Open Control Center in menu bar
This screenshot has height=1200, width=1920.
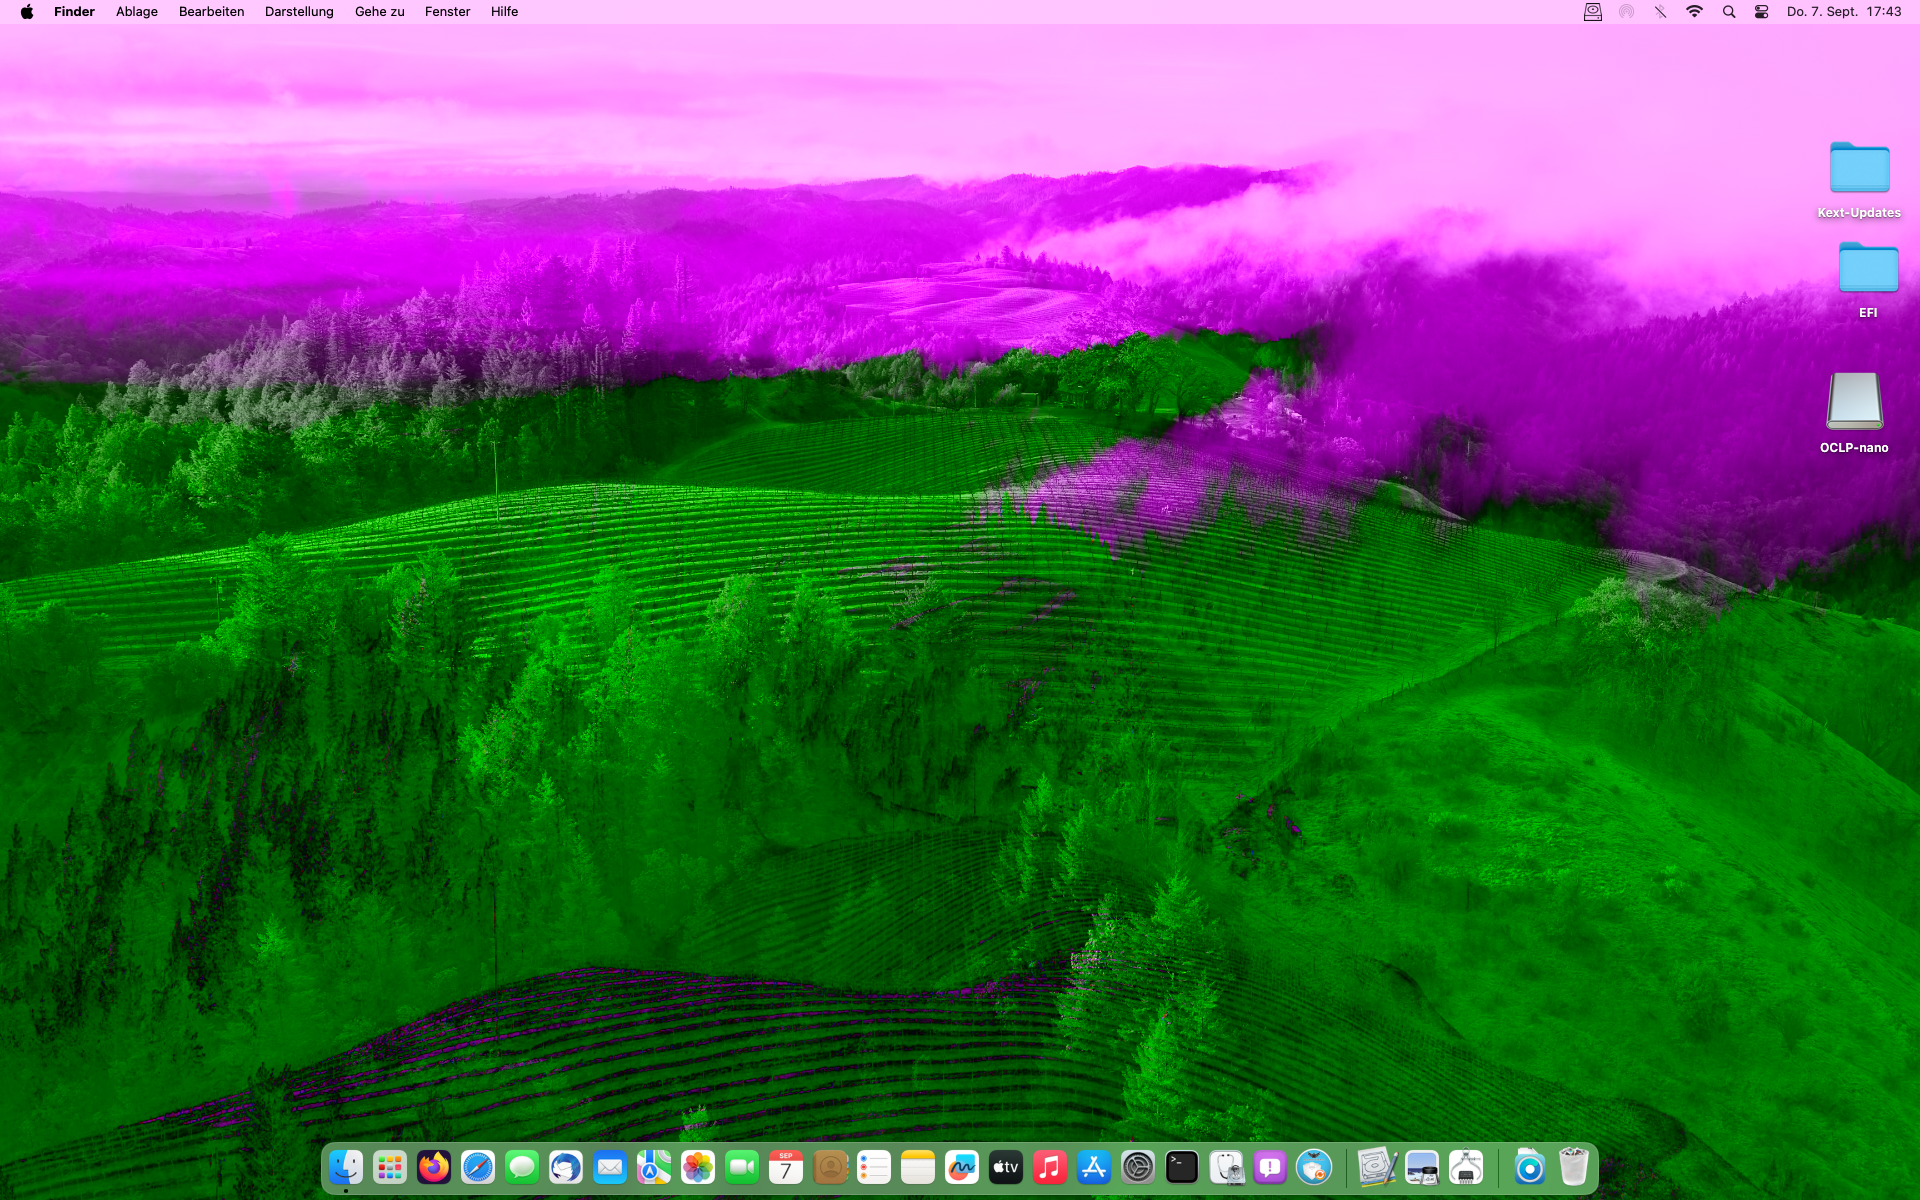tap(1762, 12)
